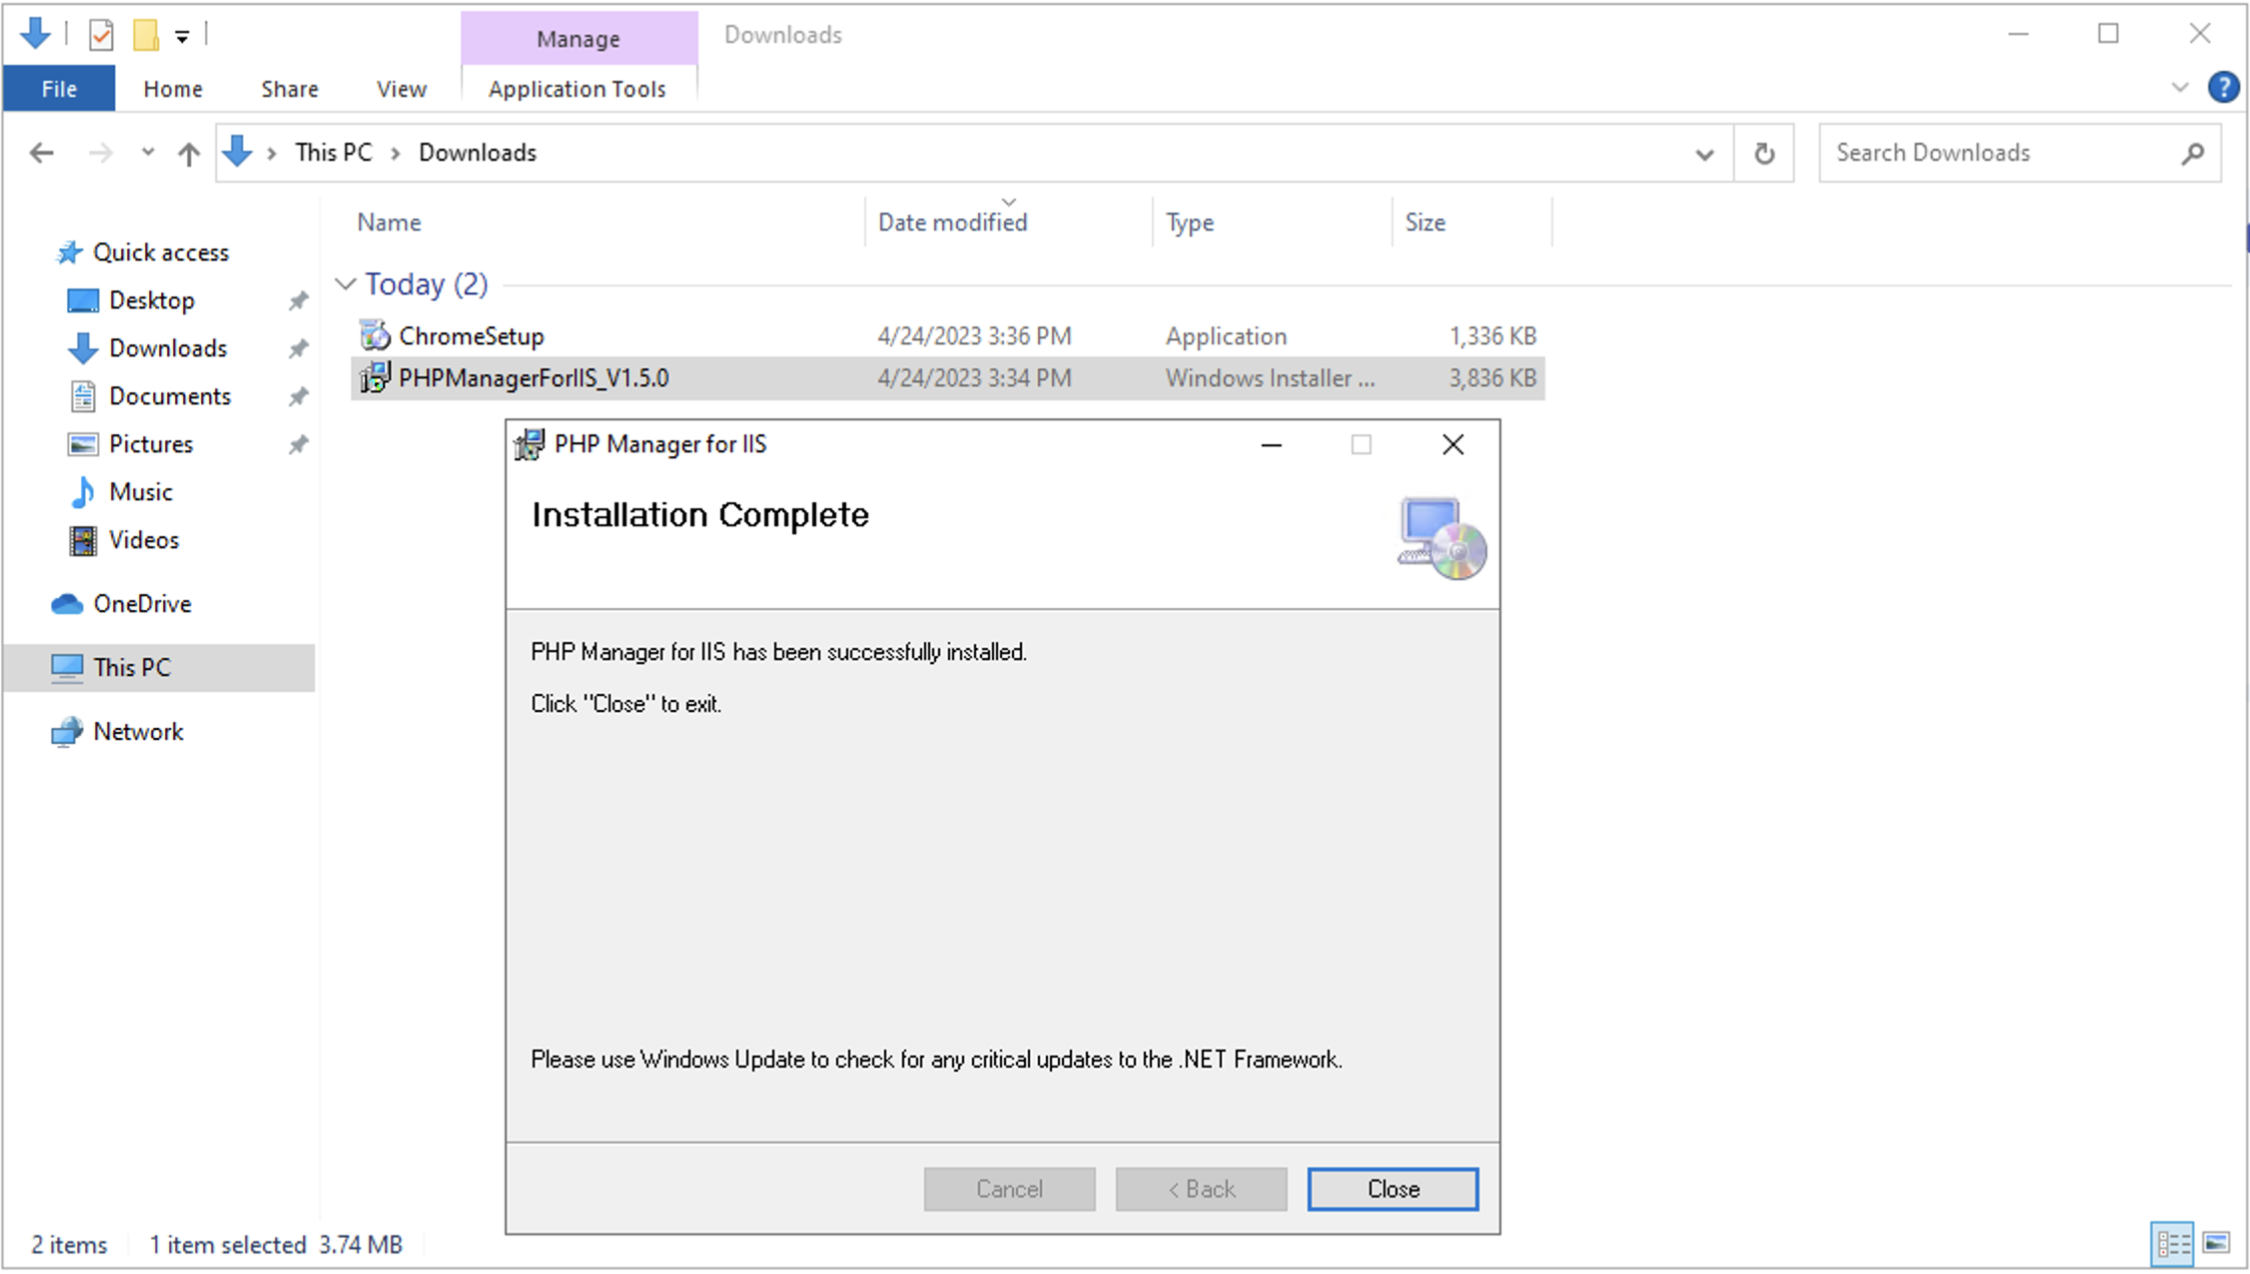Open Network in the navigation pane
The image size is (2250, 1274).
pos(139,731)
